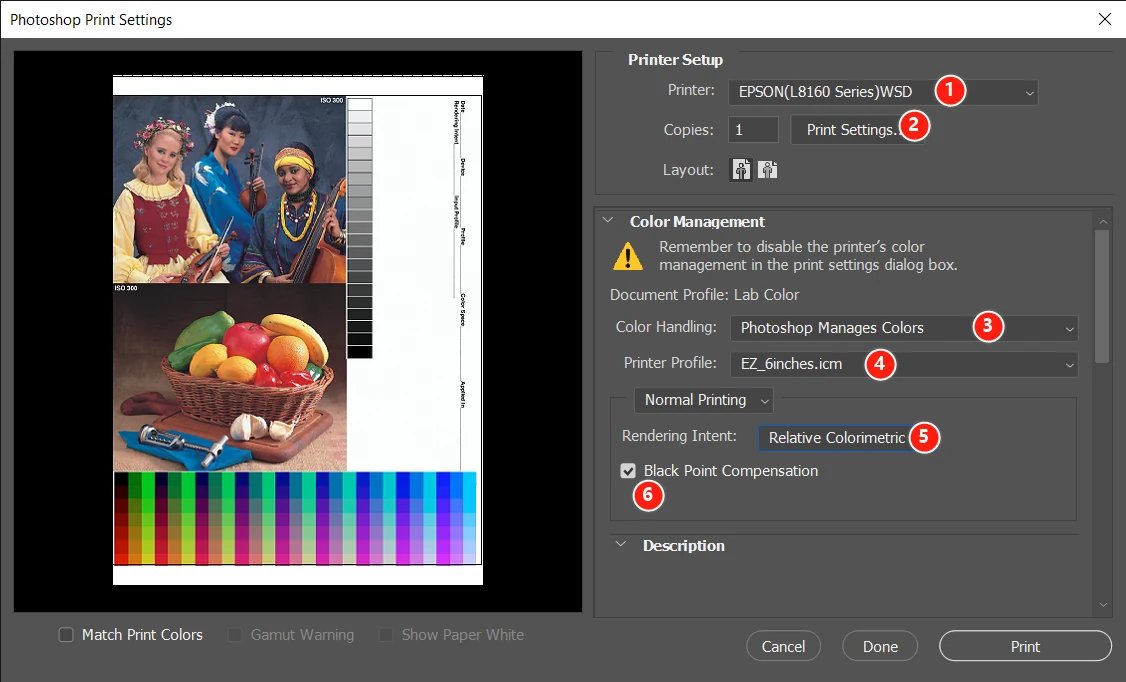The image size is (1126, 682).
Task: Click the yellow color management warning icon
Action: [x=628, y=256]
